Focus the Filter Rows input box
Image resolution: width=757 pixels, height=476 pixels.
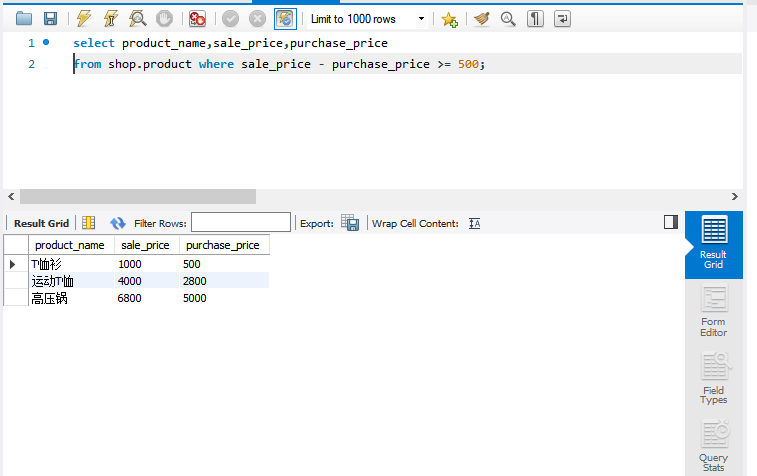pos(241,222)
